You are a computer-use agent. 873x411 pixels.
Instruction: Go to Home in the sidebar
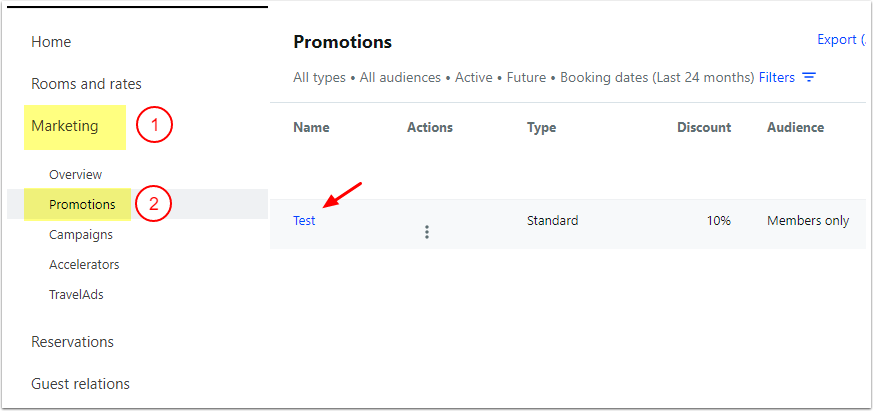pos(51,42)
